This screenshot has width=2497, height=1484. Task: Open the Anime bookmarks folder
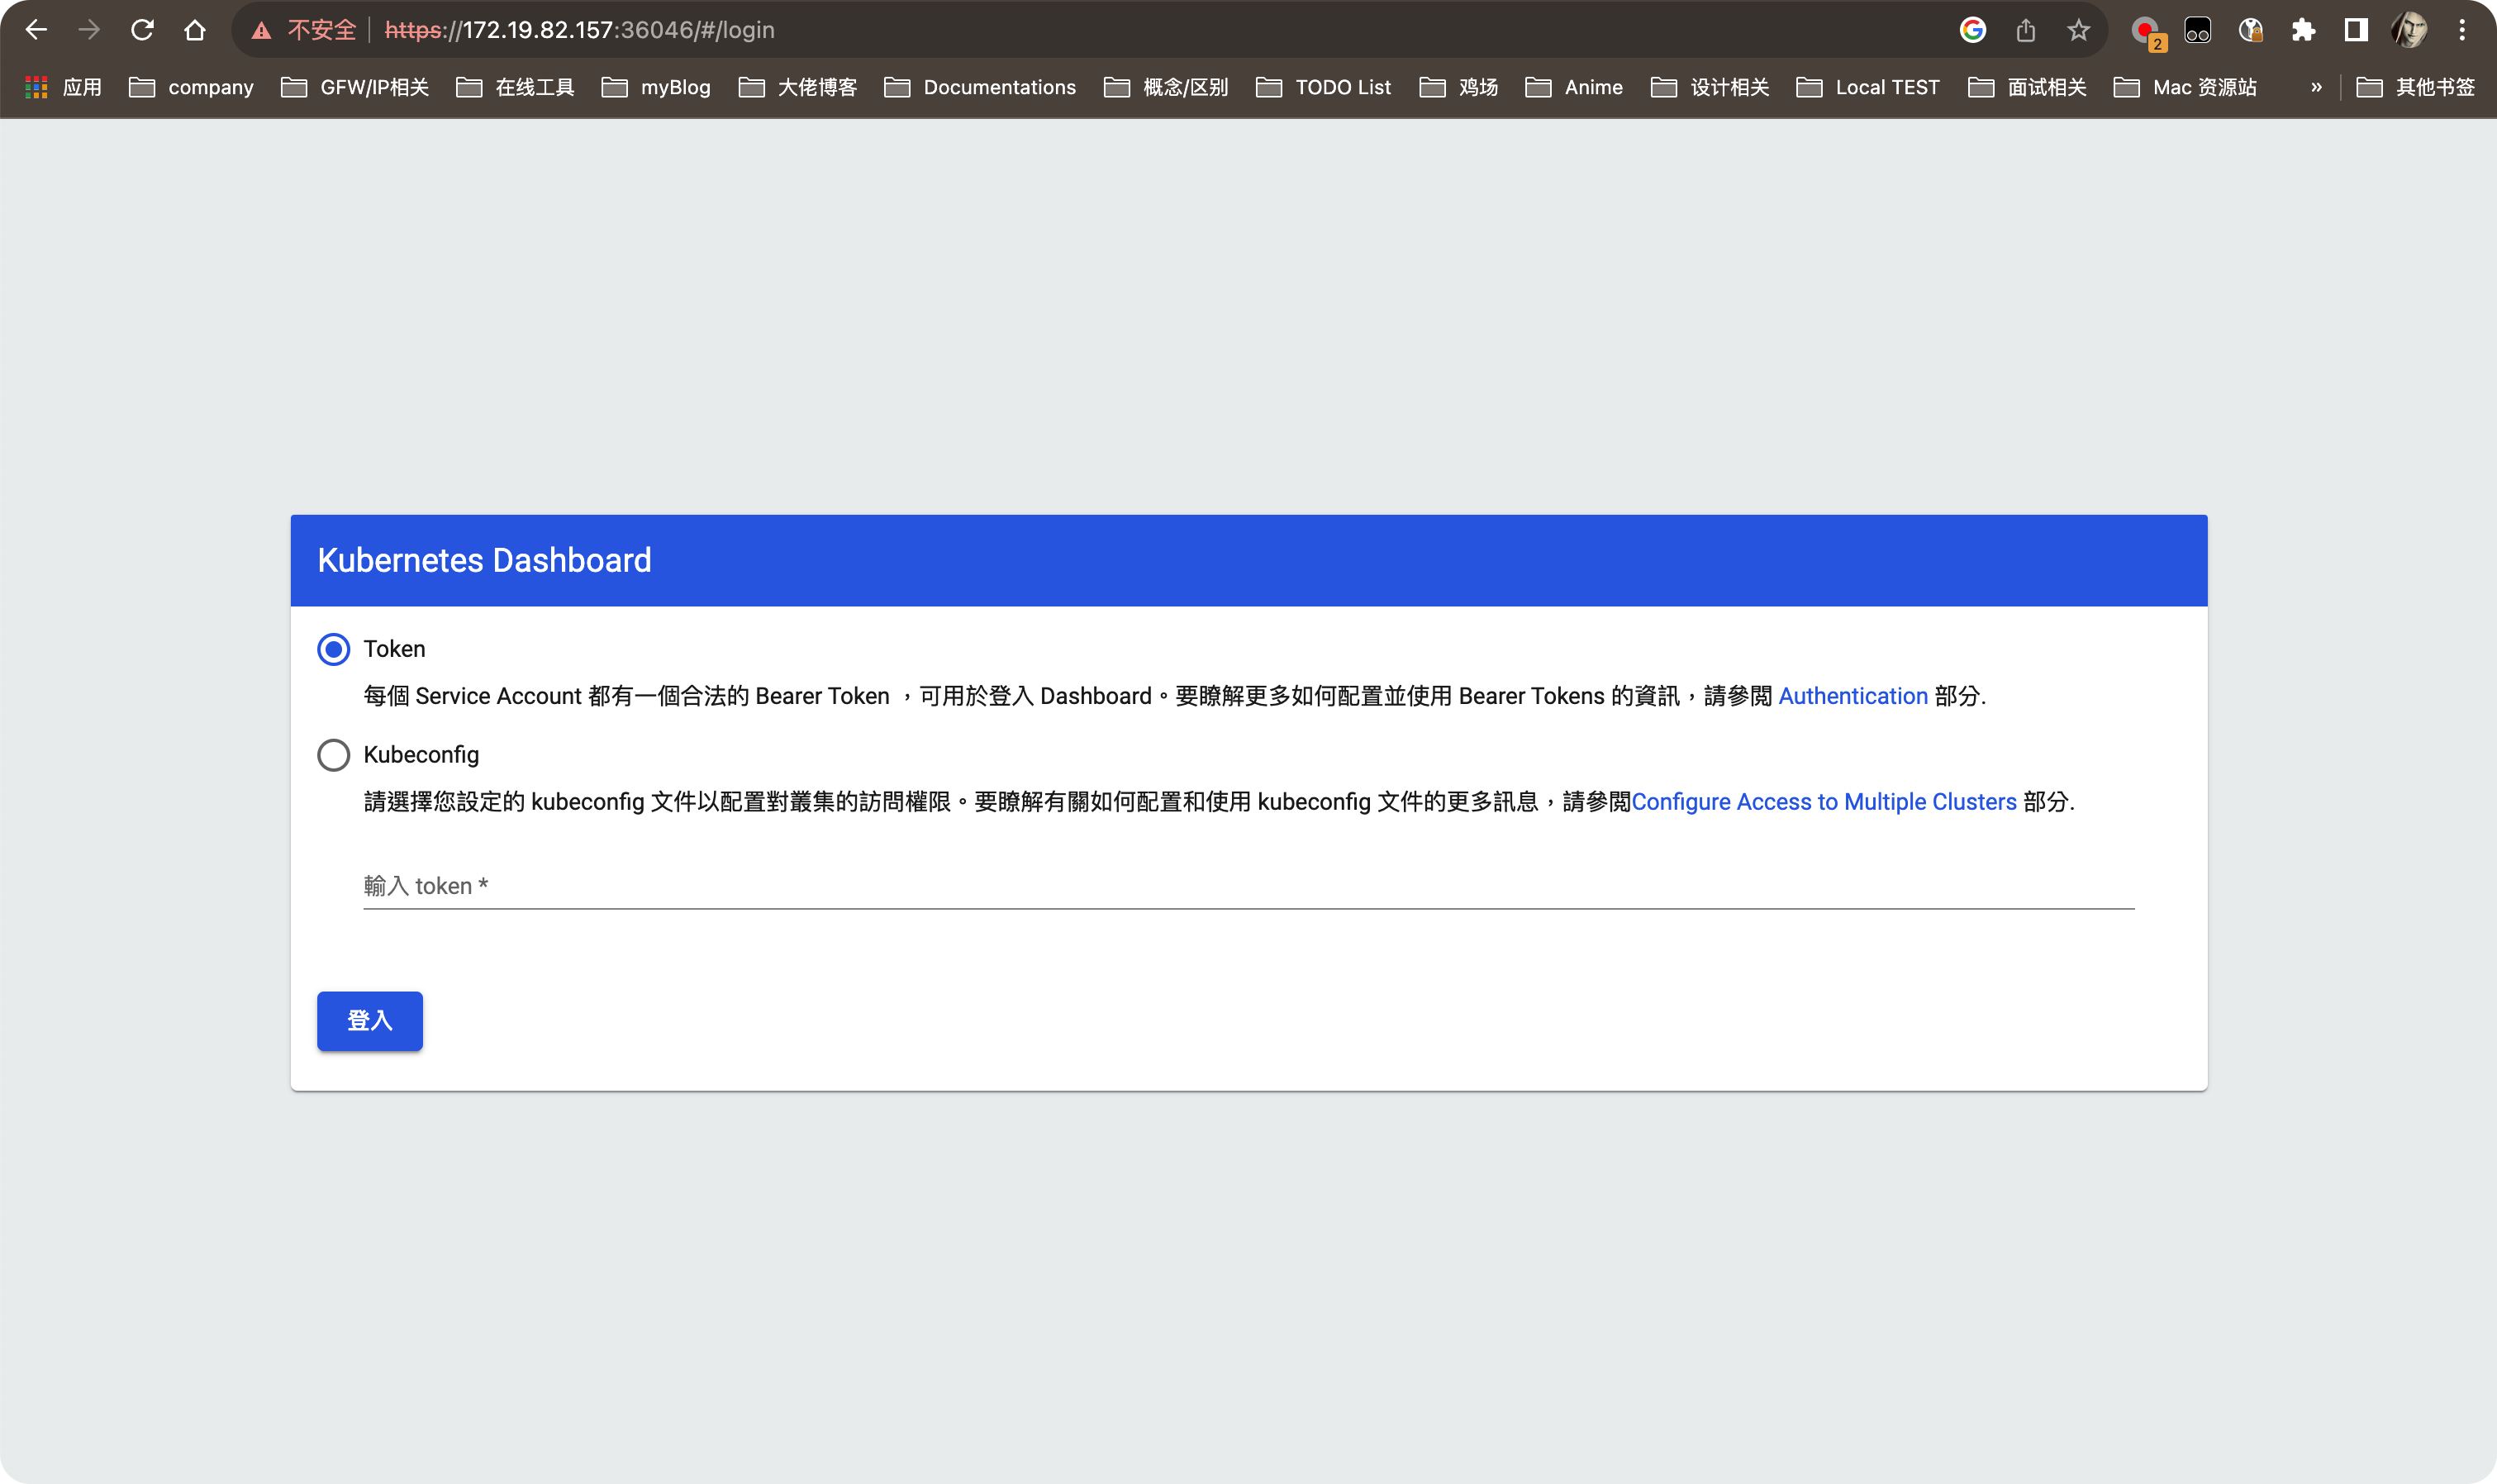1574,87
